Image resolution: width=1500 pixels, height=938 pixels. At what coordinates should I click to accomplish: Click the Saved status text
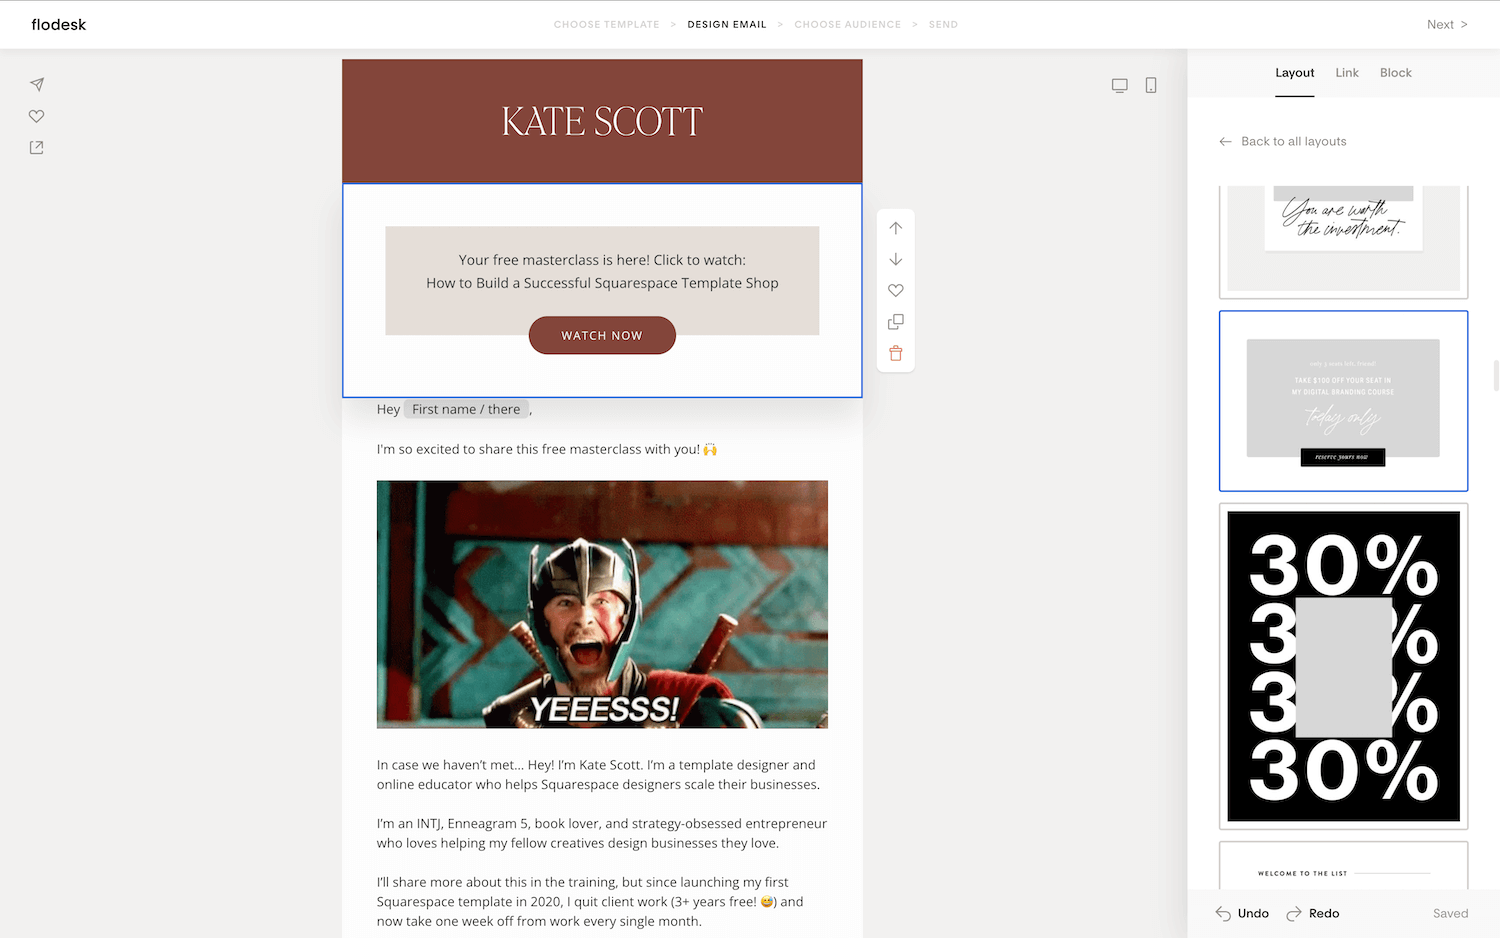(1450, 913)
